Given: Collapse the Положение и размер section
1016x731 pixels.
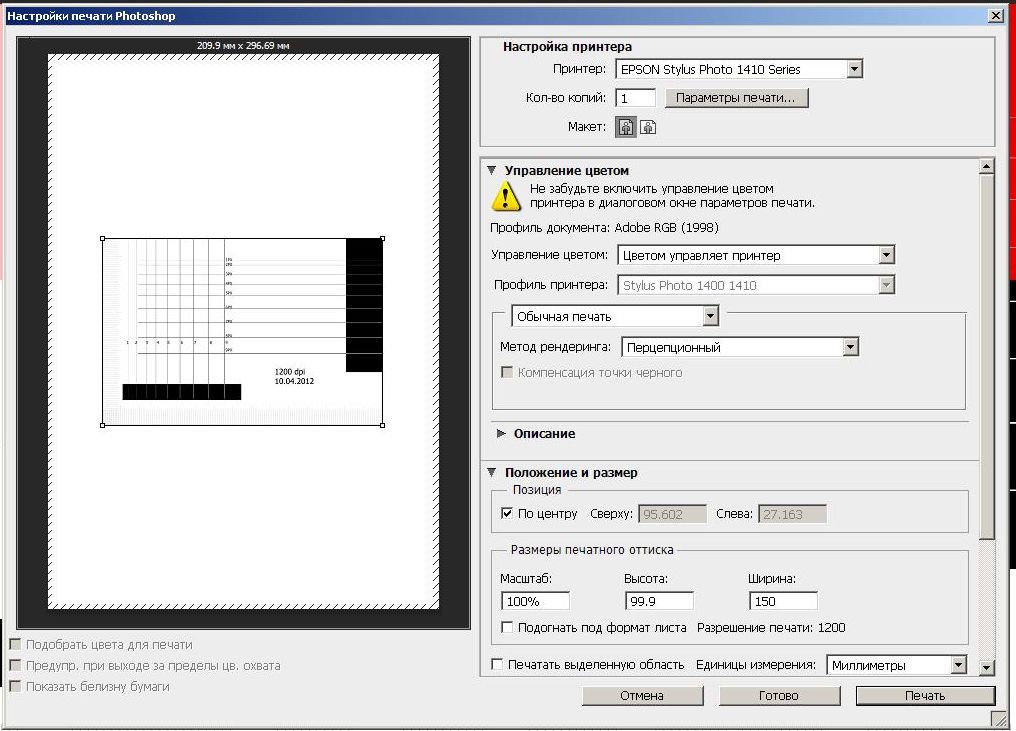Looking at the screenshot, I should click(x=492, y=472).
